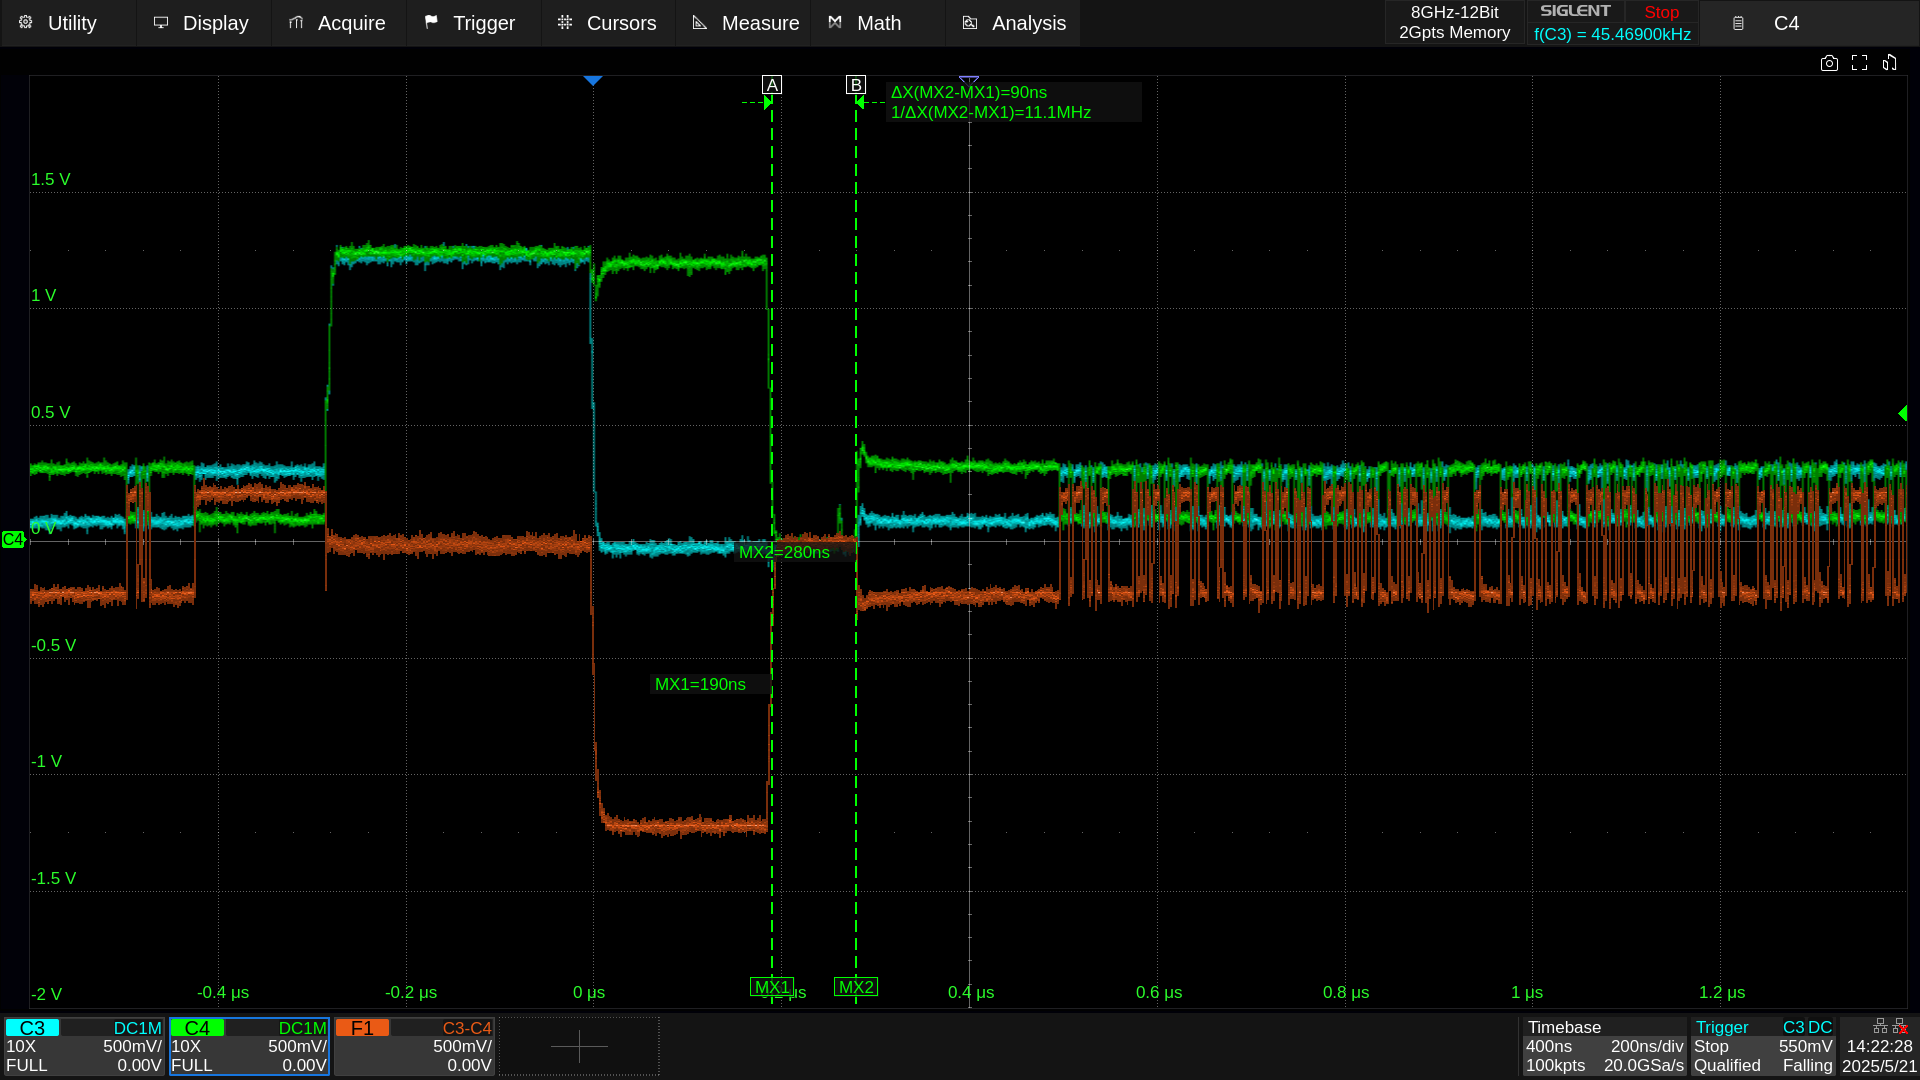Click the MX2 cursor label at bottom
1920x1080 pixels.
tap(856, 987)
